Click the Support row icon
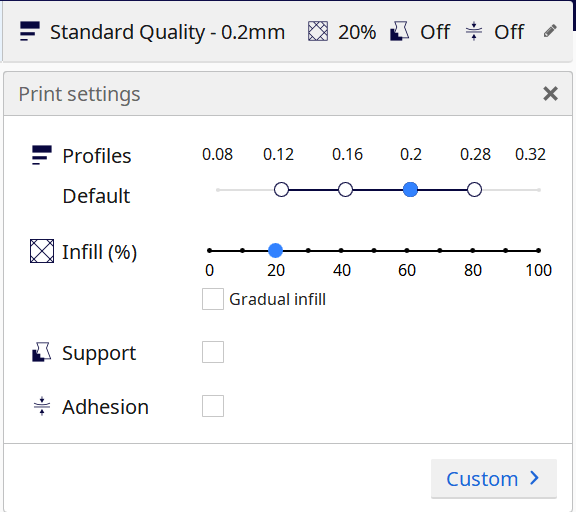This screenshot has width=576, height=512. click(42, 353)
